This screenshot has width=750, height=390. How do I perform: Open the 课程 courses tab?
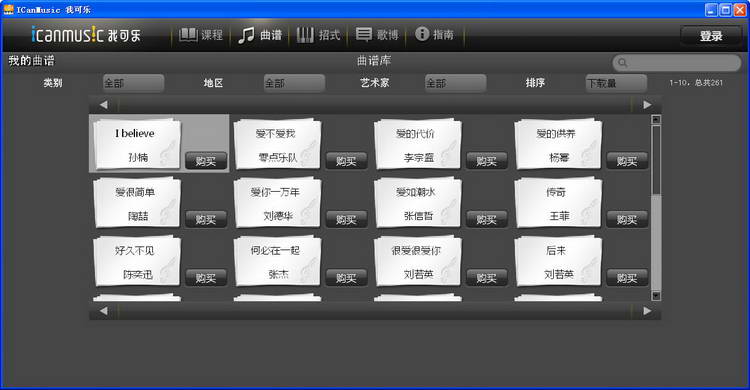click(201, 35)
